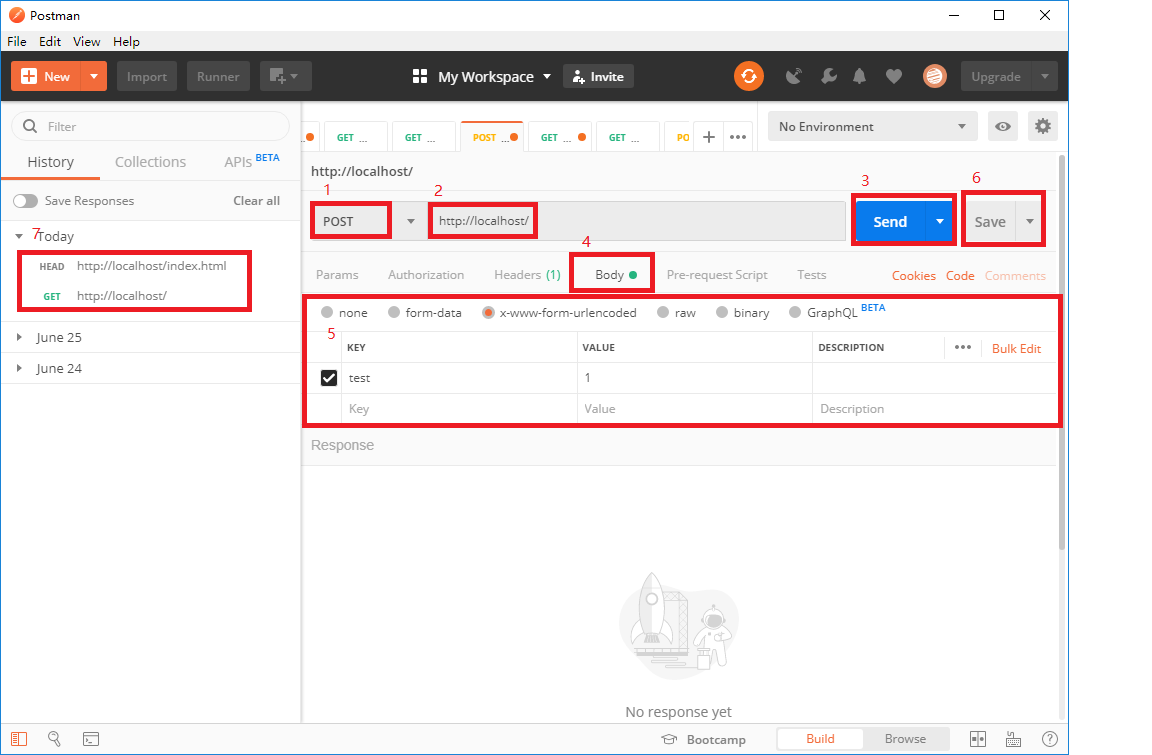Image resolution: width=1152 pixels, height=755 pixels.
Task: Select the binary body type
Action: tap(721, 312)
